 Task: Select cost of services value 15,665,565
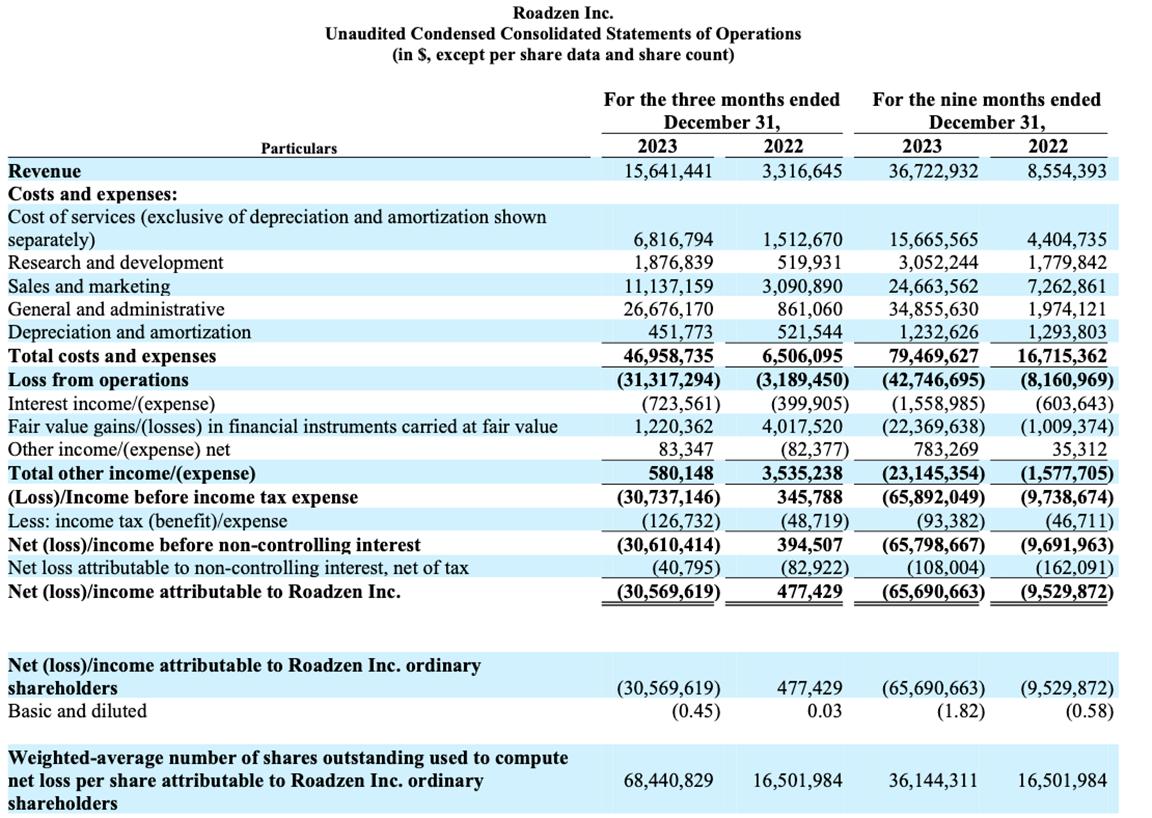point(934,240)
